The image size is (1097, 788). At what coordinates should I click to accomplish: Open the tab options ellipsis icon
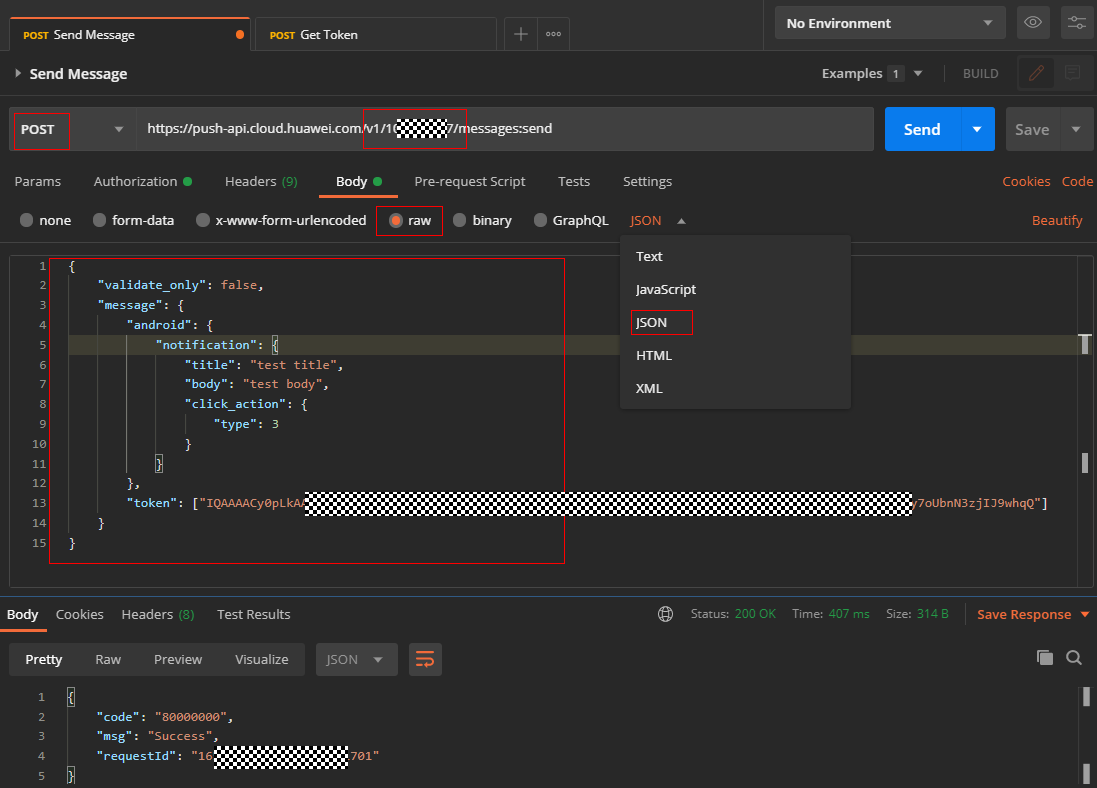click(553, 34)
